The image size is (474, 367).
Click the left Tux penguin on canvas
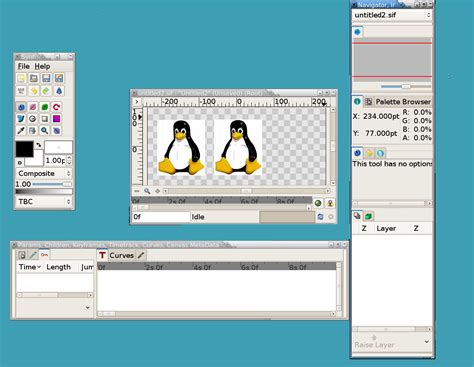[x=180, y=147]
